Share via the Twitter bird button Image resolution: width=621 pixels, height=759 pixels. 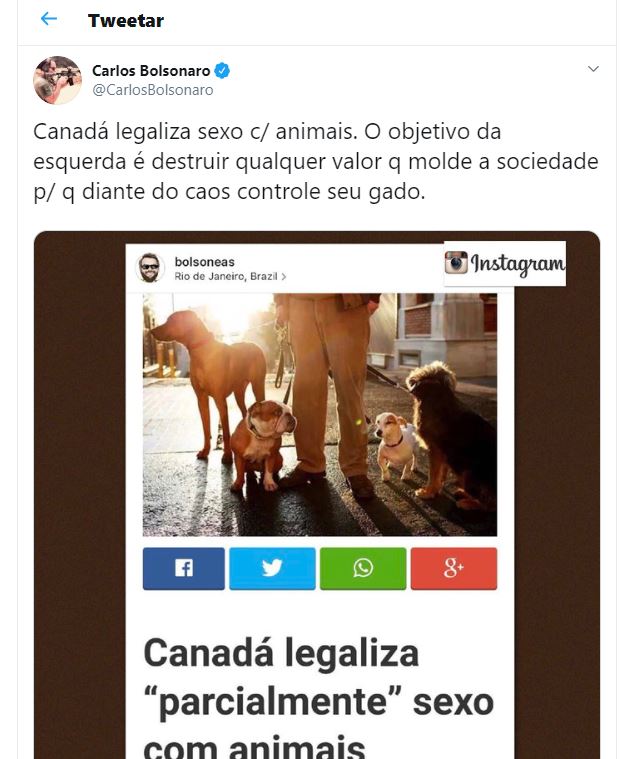[272, 568]
